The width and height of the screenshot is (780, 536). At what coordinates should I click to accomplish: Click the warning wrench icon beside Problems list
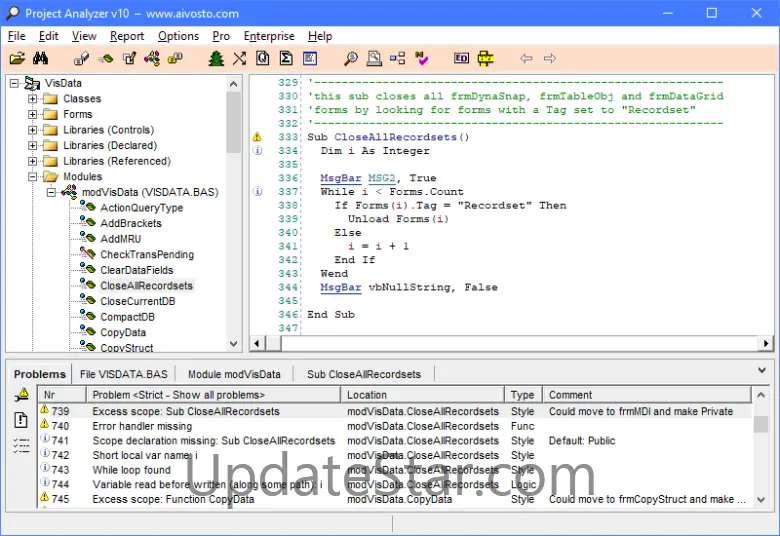point(21,396)
